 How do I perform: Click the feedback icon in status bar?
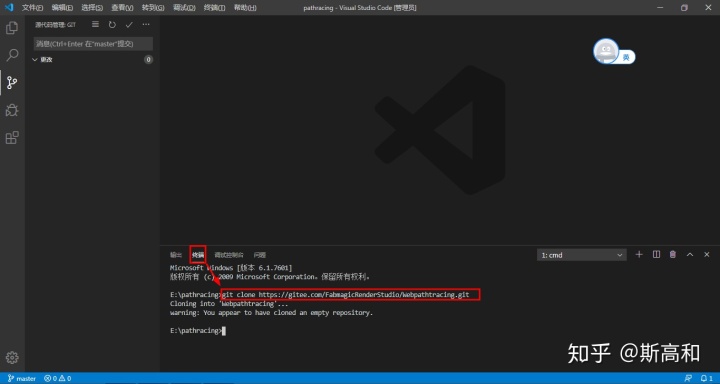tap(688, 378)
